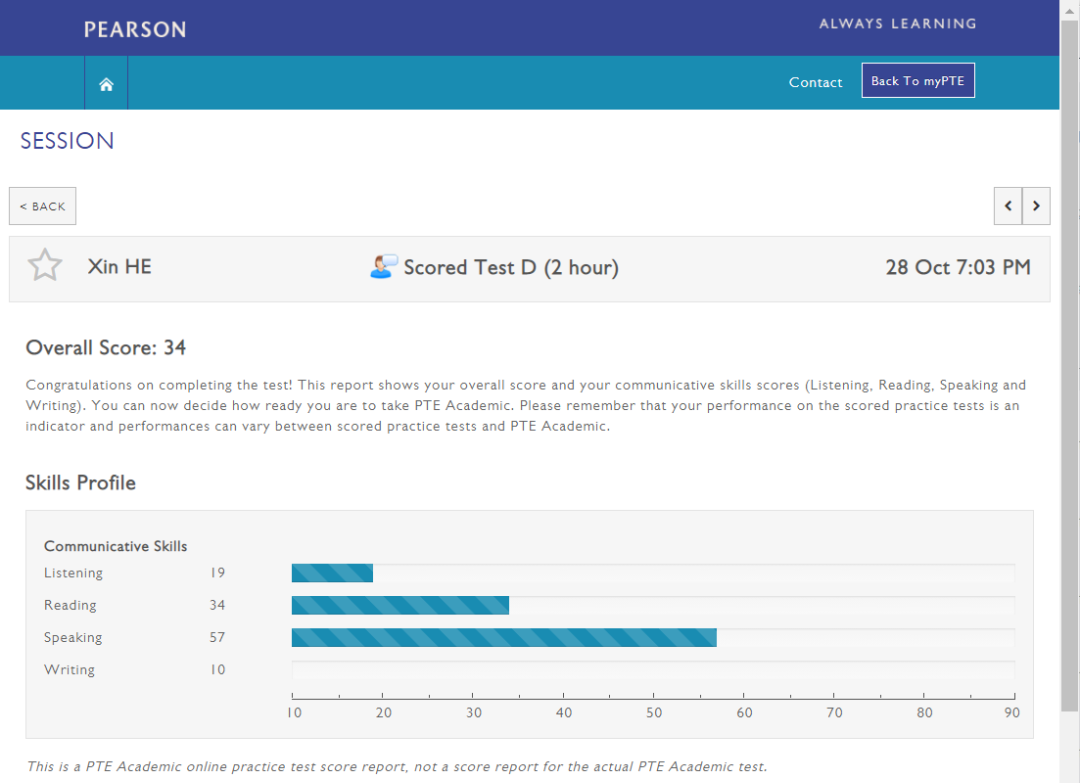Click the Listening score bar

point(332,573)
